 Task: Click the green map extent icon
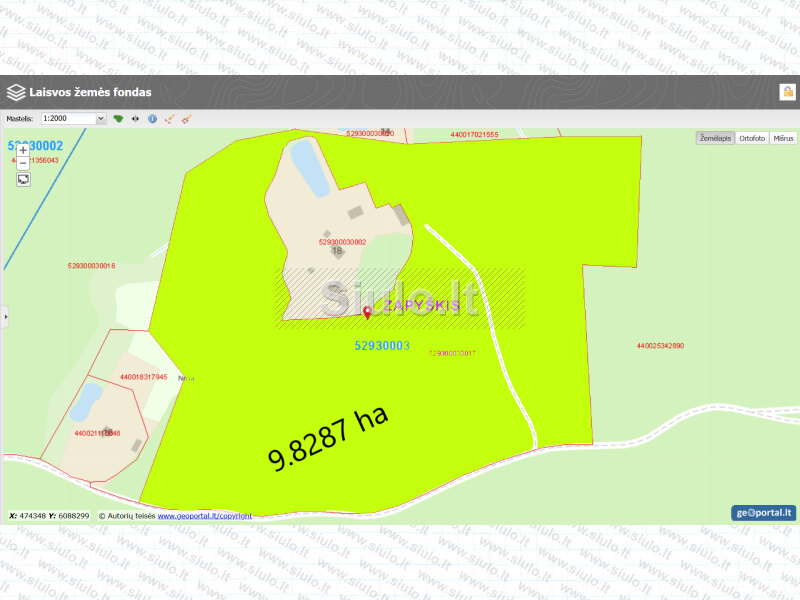(119, 118)
